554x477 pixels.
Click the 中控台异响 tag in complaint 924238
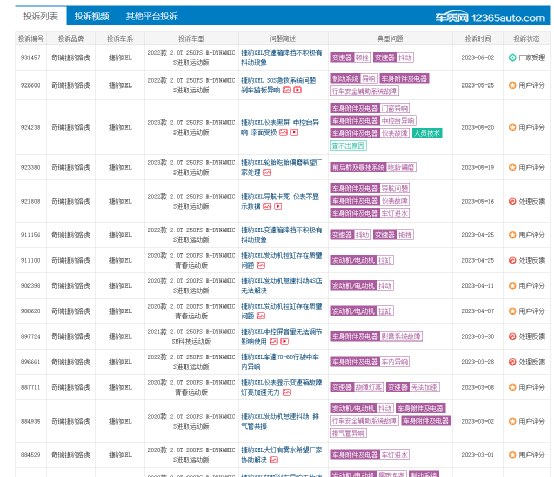click(398, 120)
